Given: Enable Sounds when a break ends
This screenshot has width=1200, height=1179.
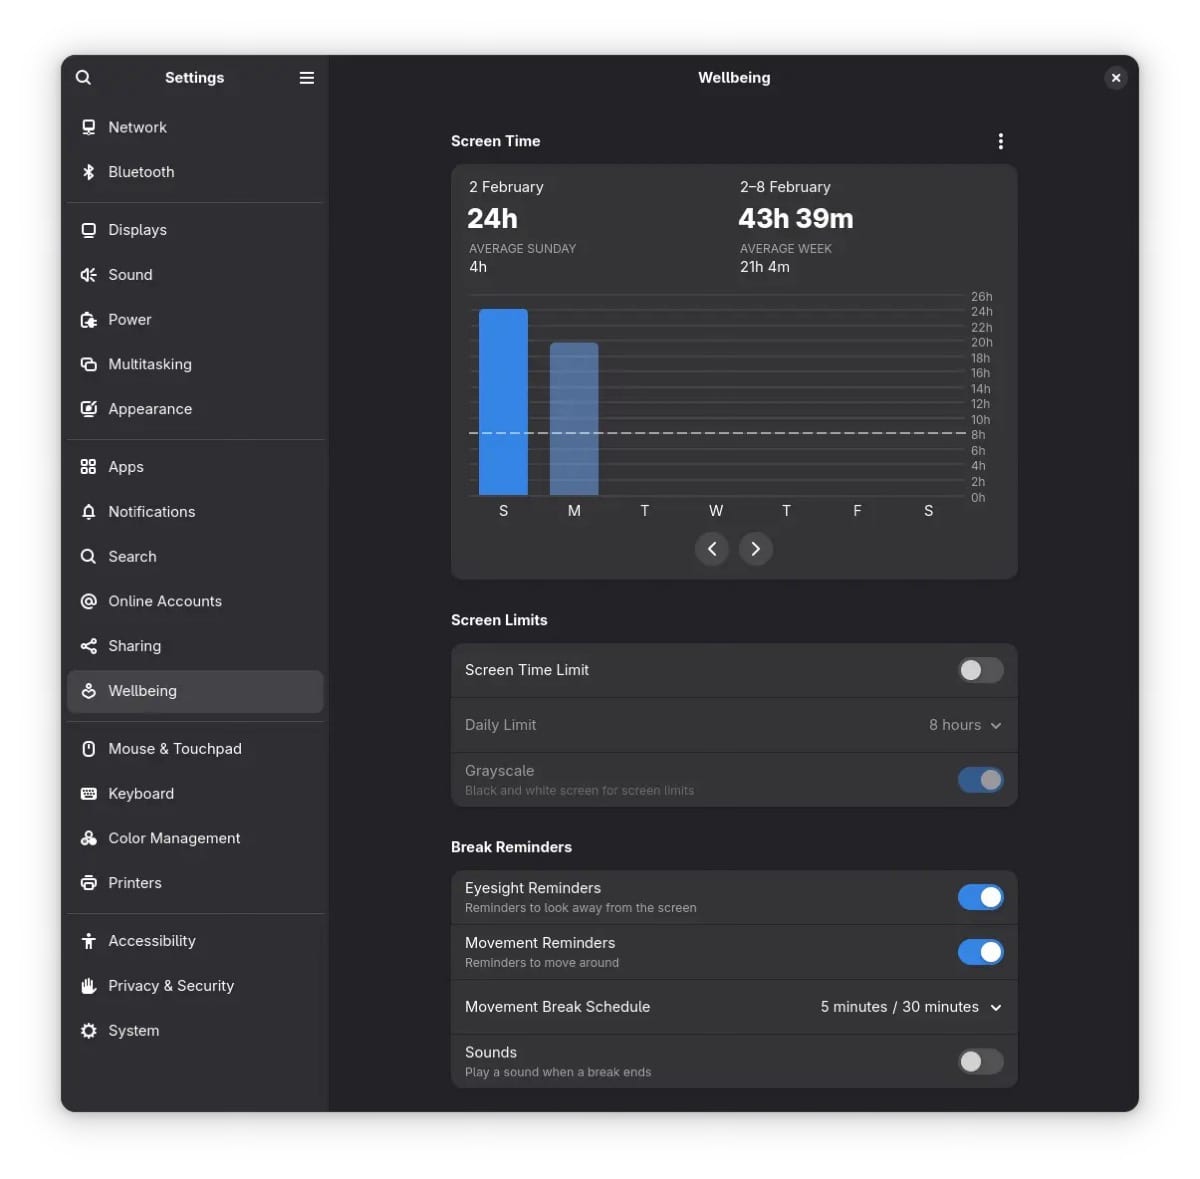Looking at the screenshot, I should (x=980, y=1061).
